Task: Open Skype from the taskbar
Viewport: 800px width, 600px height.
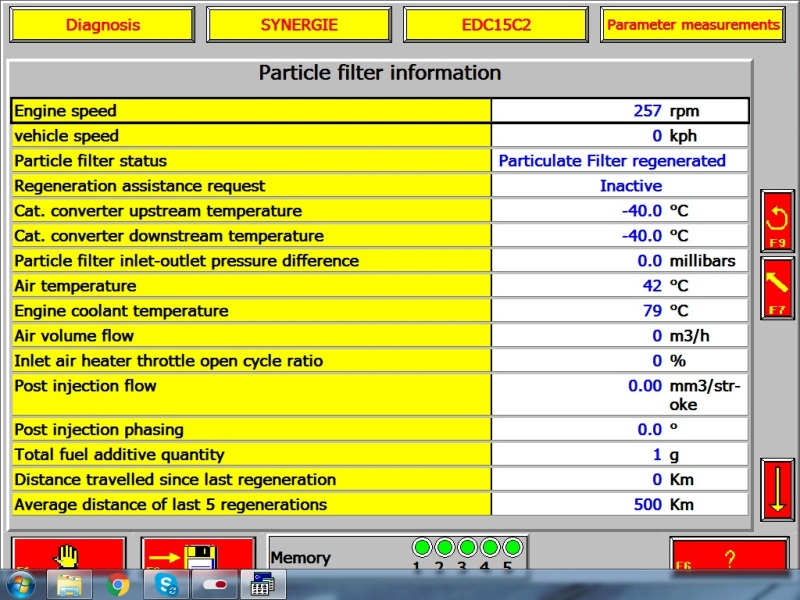Action: [x=167, y=585]
